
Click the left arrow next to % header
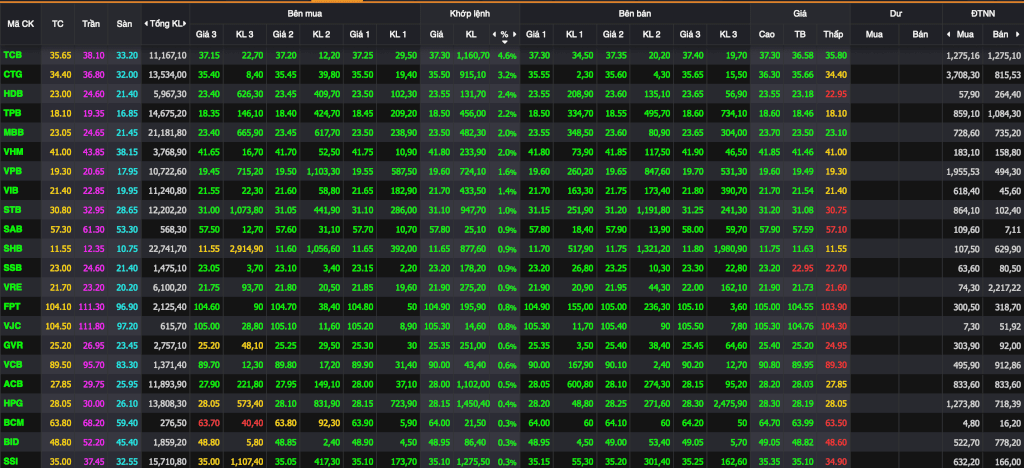point(495,34)
